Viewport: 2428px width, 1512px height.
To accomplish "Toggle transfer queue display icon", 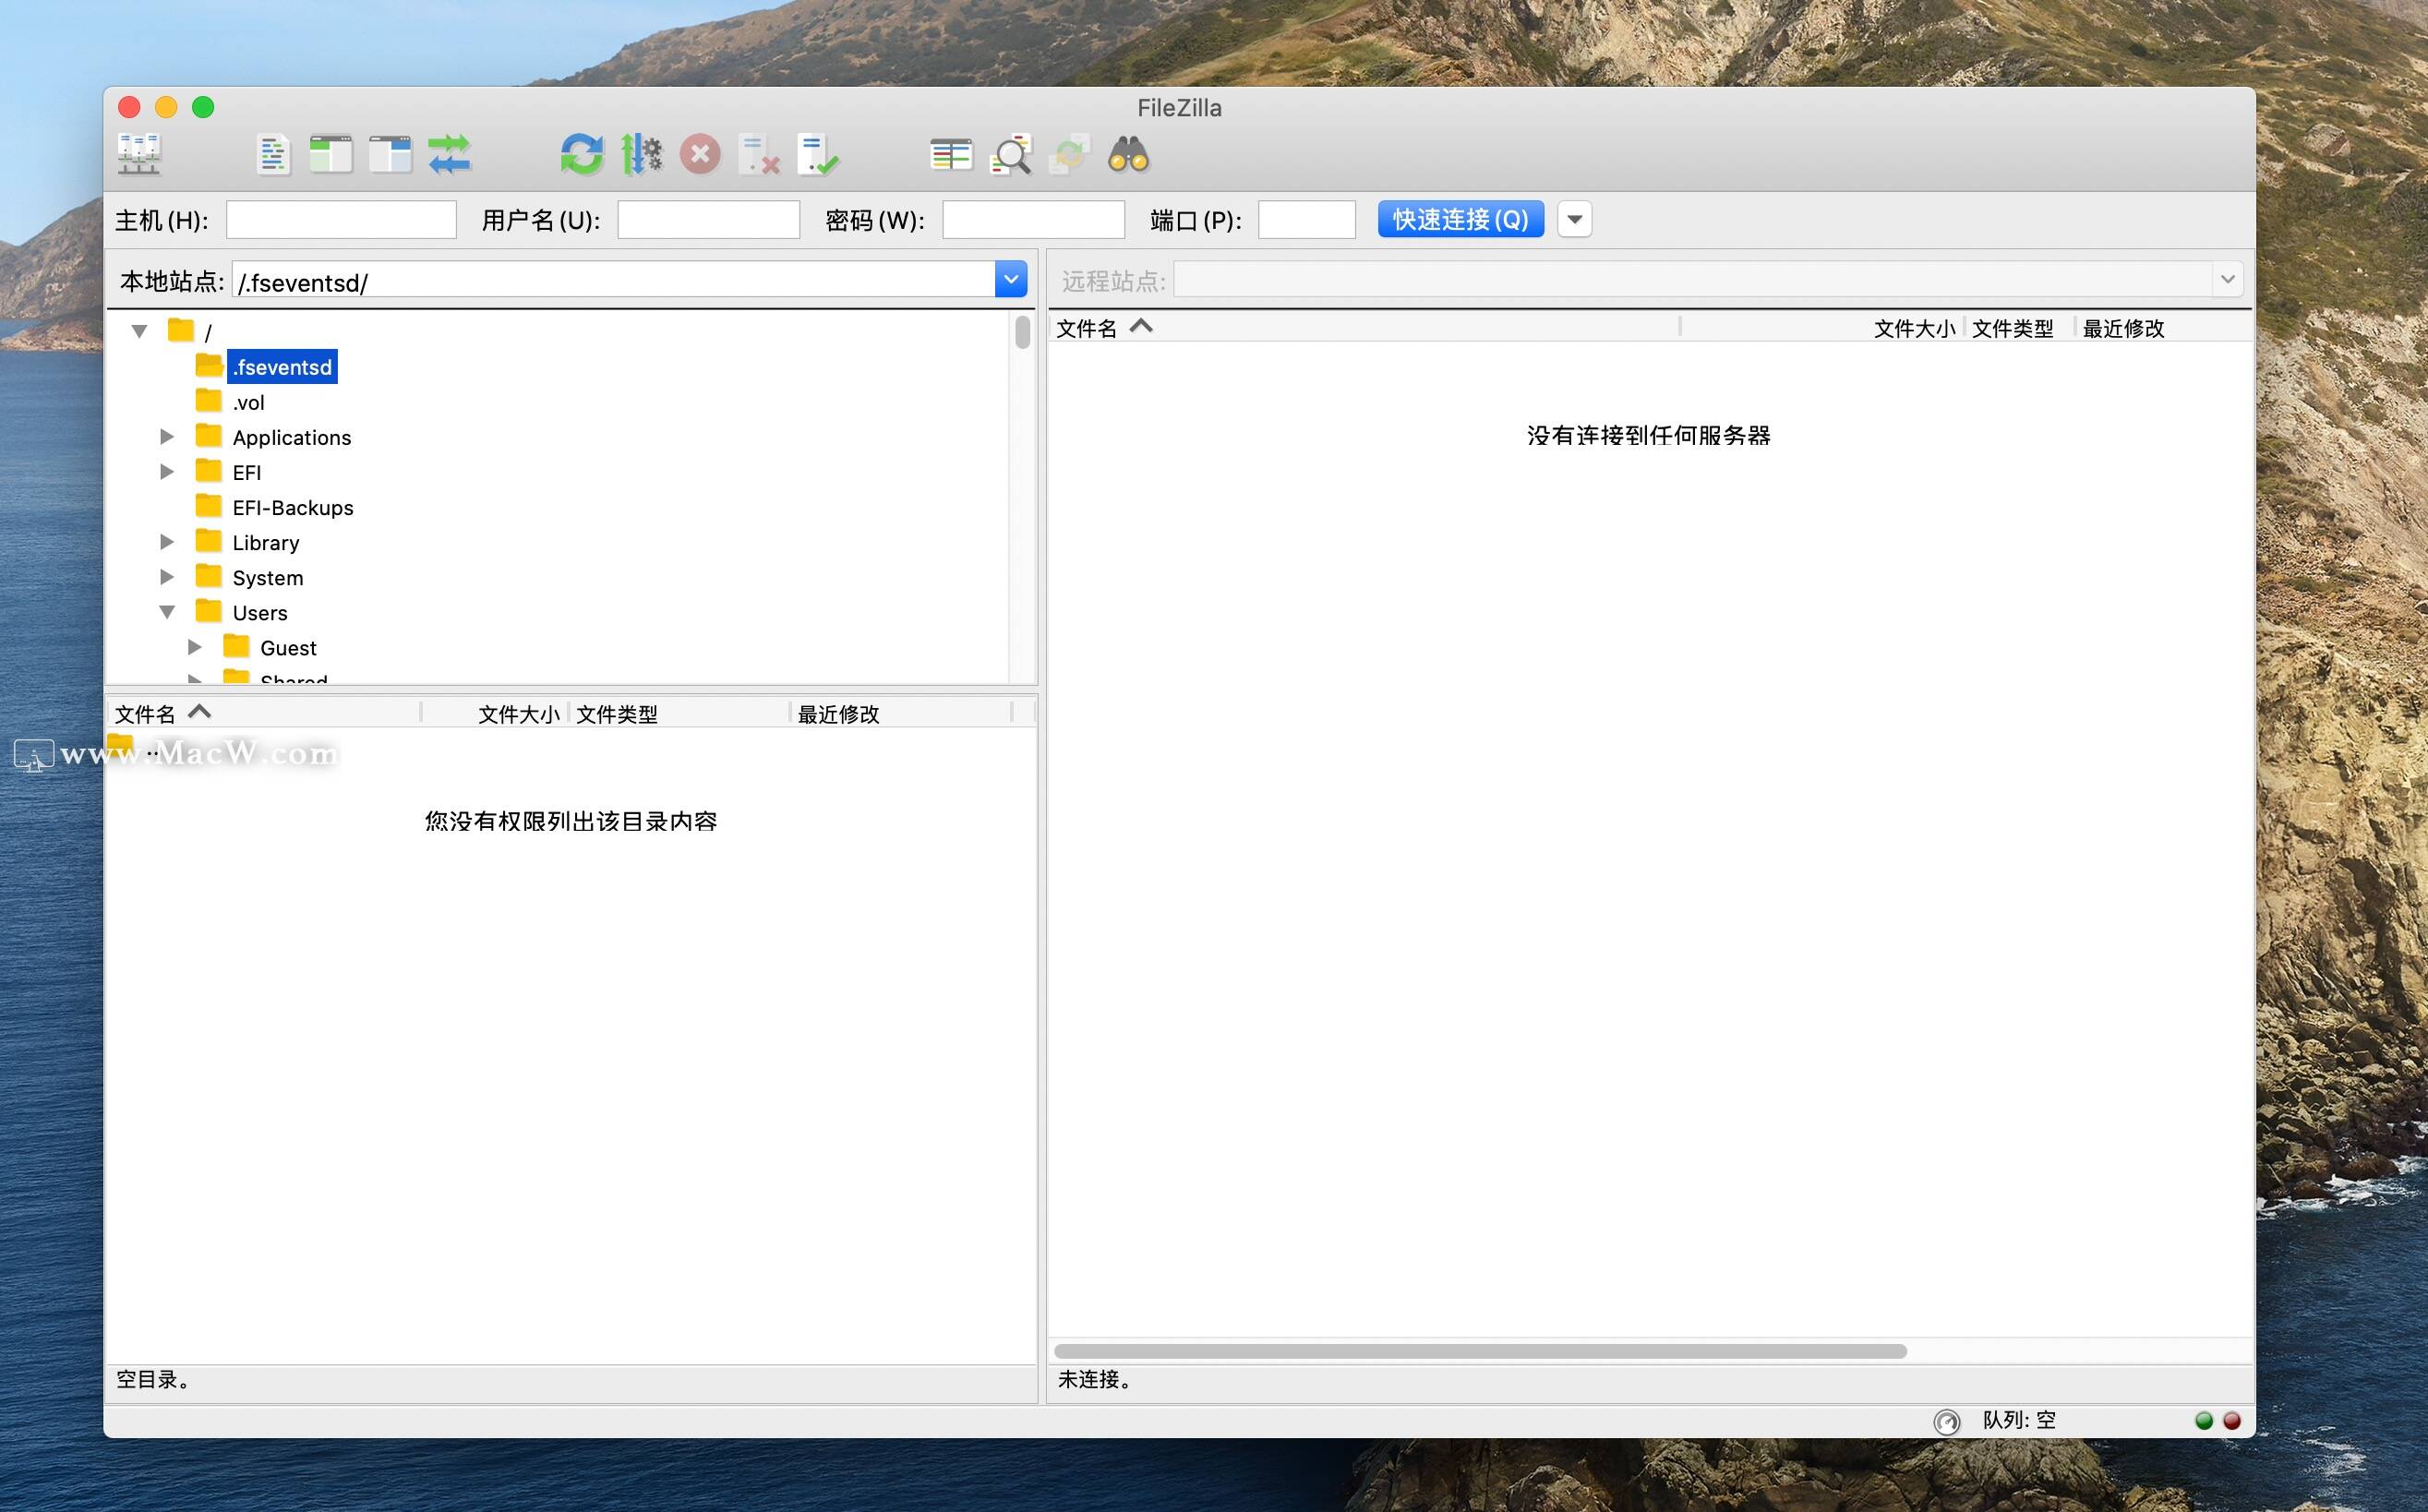I will (449, 155).
